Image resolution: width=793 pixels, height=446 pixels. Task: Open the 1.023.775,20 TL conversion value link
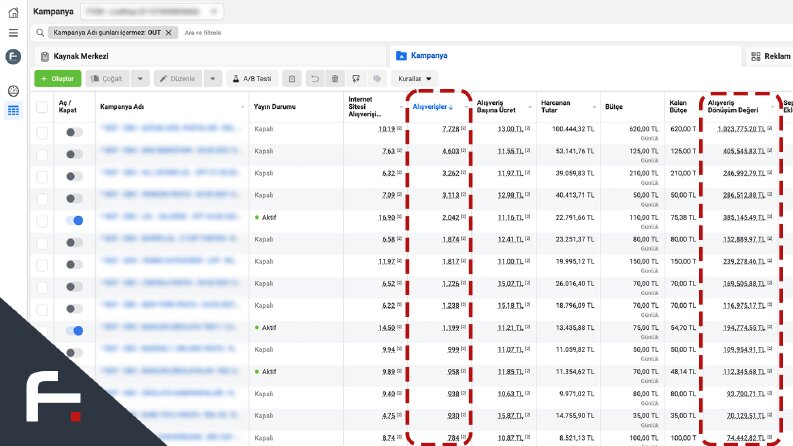741,129
